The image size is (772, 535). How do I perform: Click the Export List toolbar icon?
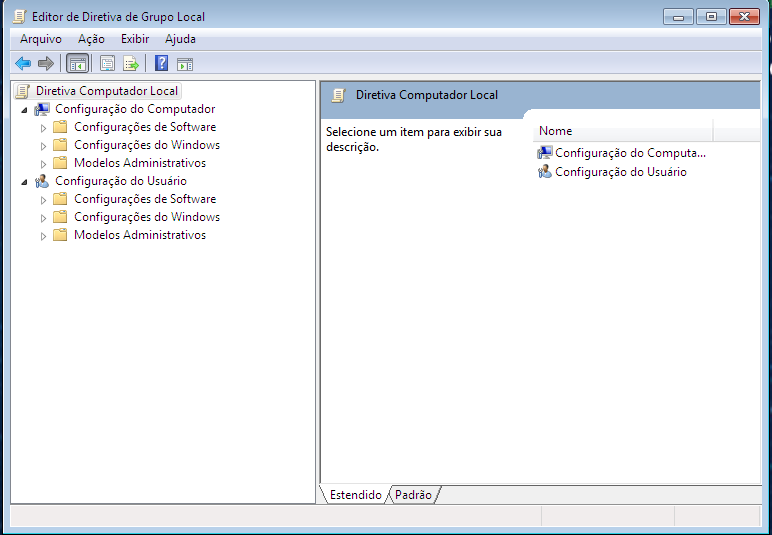(x=130, y=63)
